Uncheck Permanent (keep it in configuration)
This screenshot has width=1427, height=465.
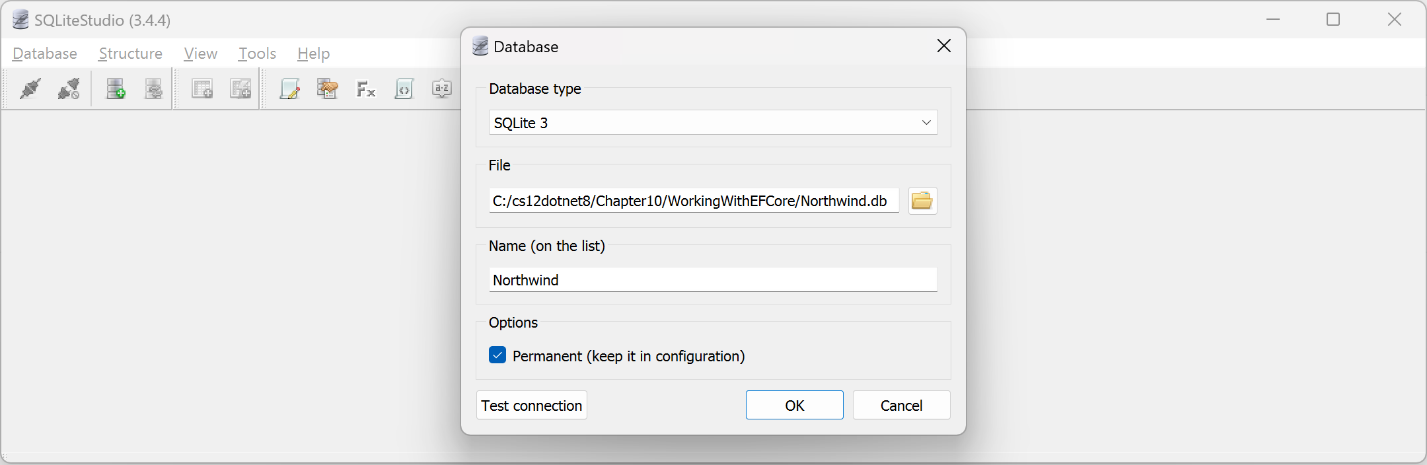[x=497, y=355]
